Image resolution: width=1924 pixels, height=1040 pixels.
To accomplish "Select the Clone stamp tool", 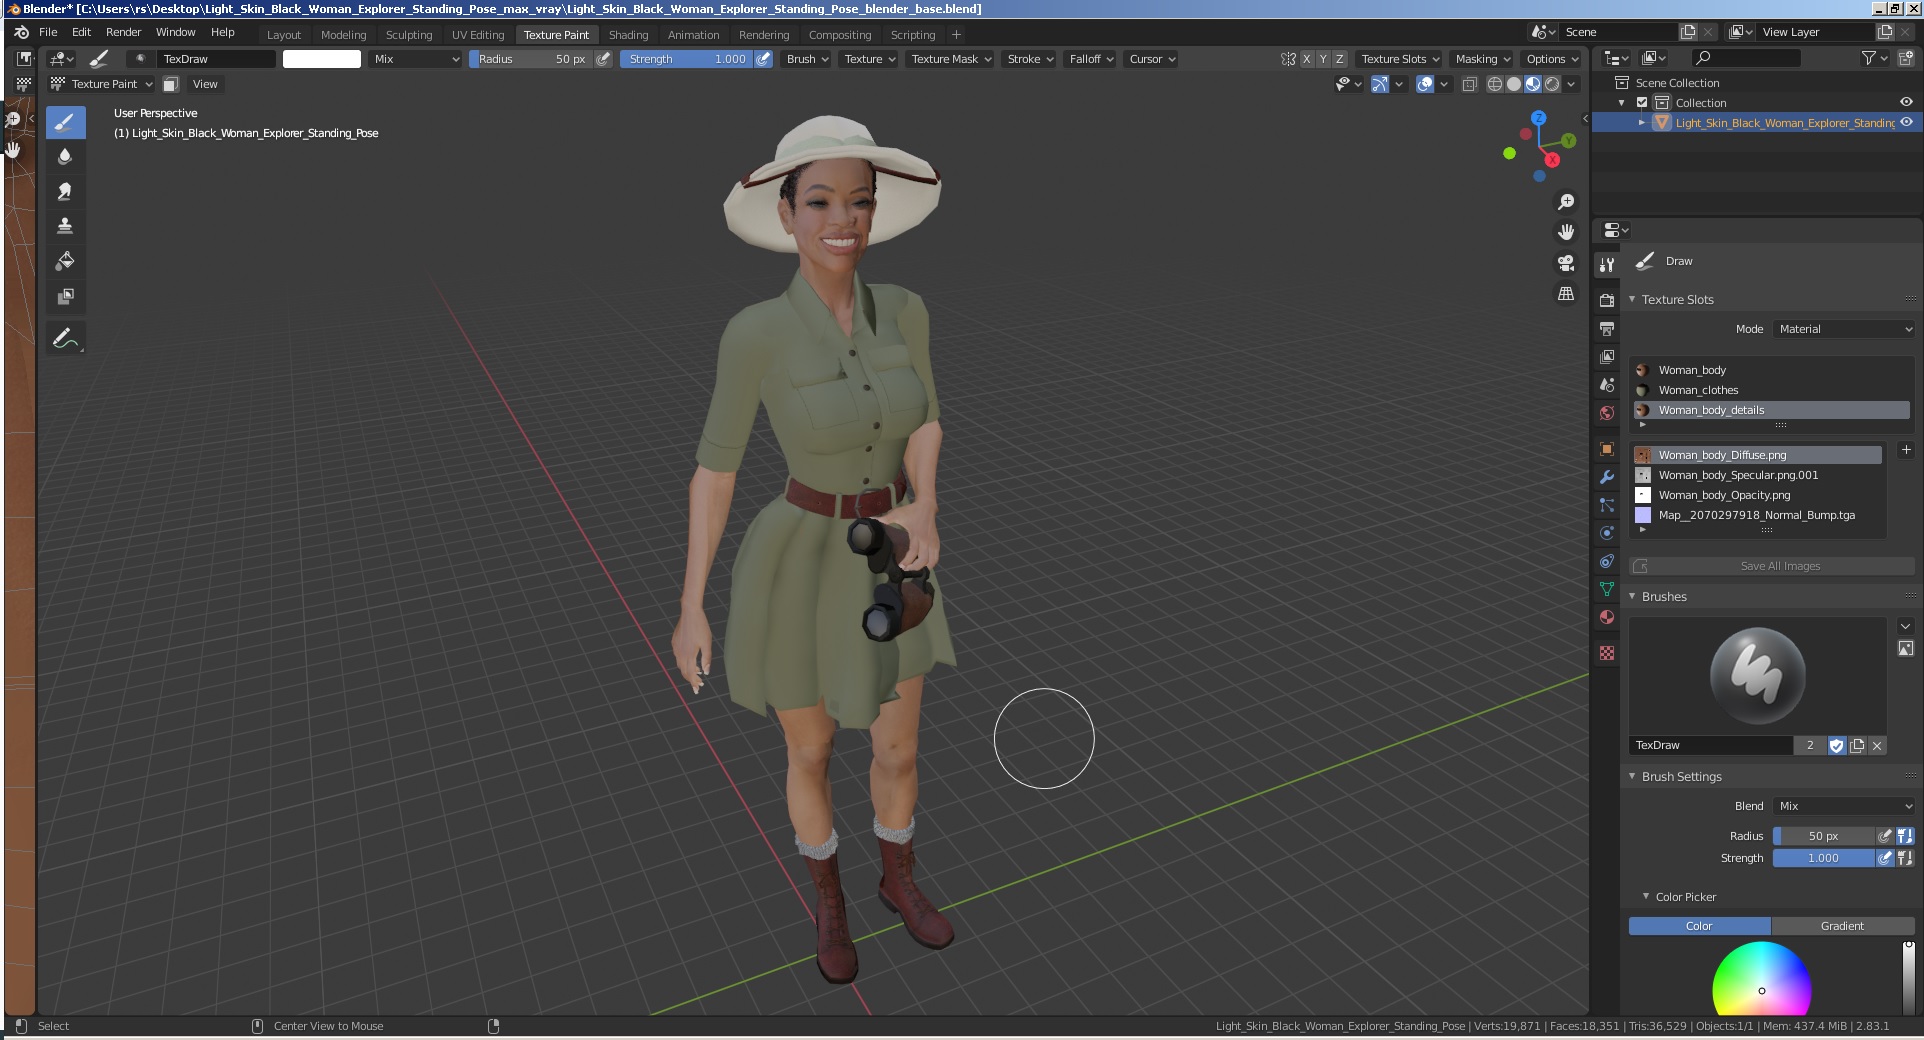I will point(65,226).
